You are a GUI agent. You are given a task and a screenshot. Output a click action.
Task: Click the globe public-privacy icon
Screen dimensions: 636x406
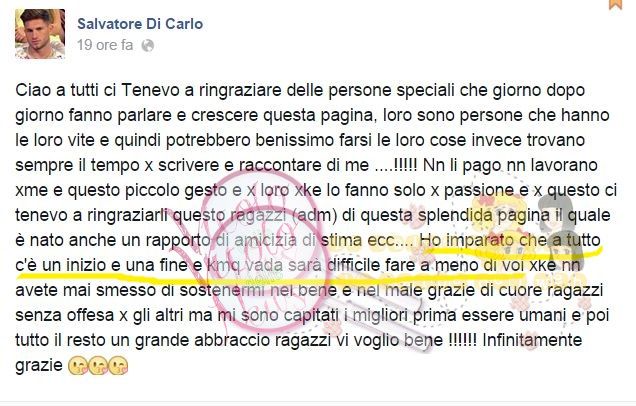tap(148, 45)
